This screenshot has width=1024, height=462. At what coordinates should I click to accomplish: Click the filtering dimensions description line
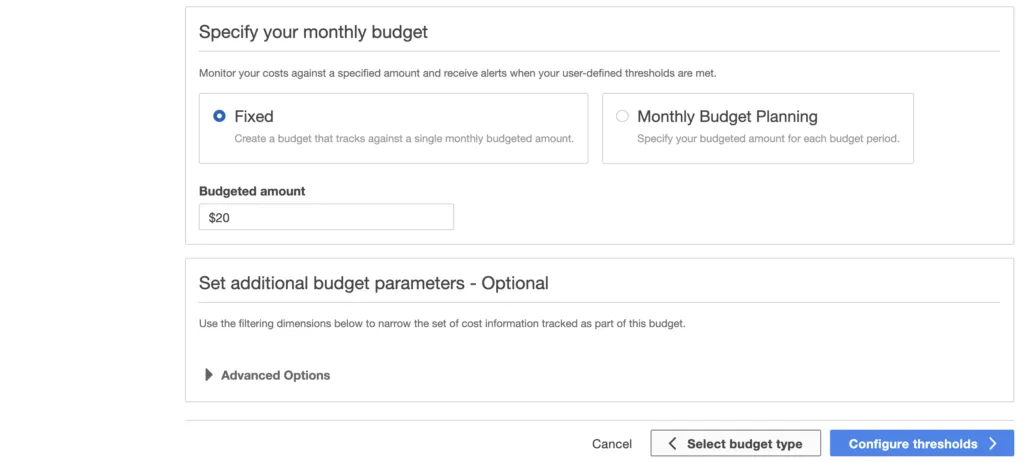(442, 324)
